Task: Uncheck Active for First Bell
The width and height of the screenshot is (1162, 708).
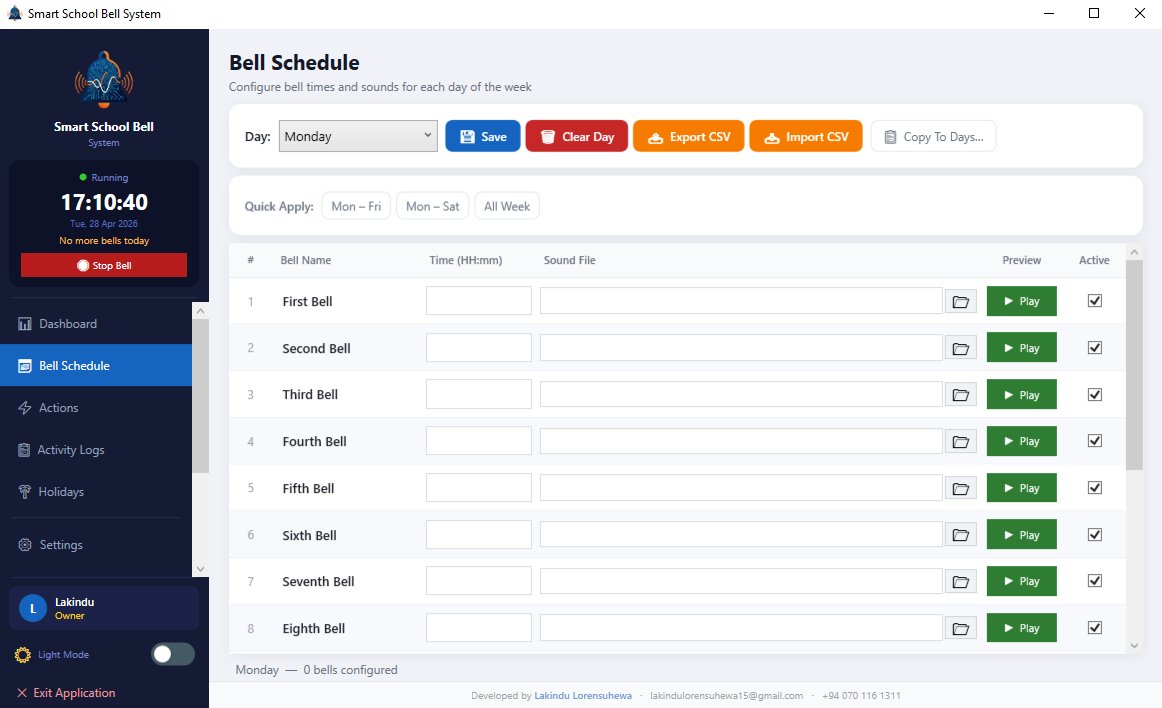Action: click(x=1095, y=301)
